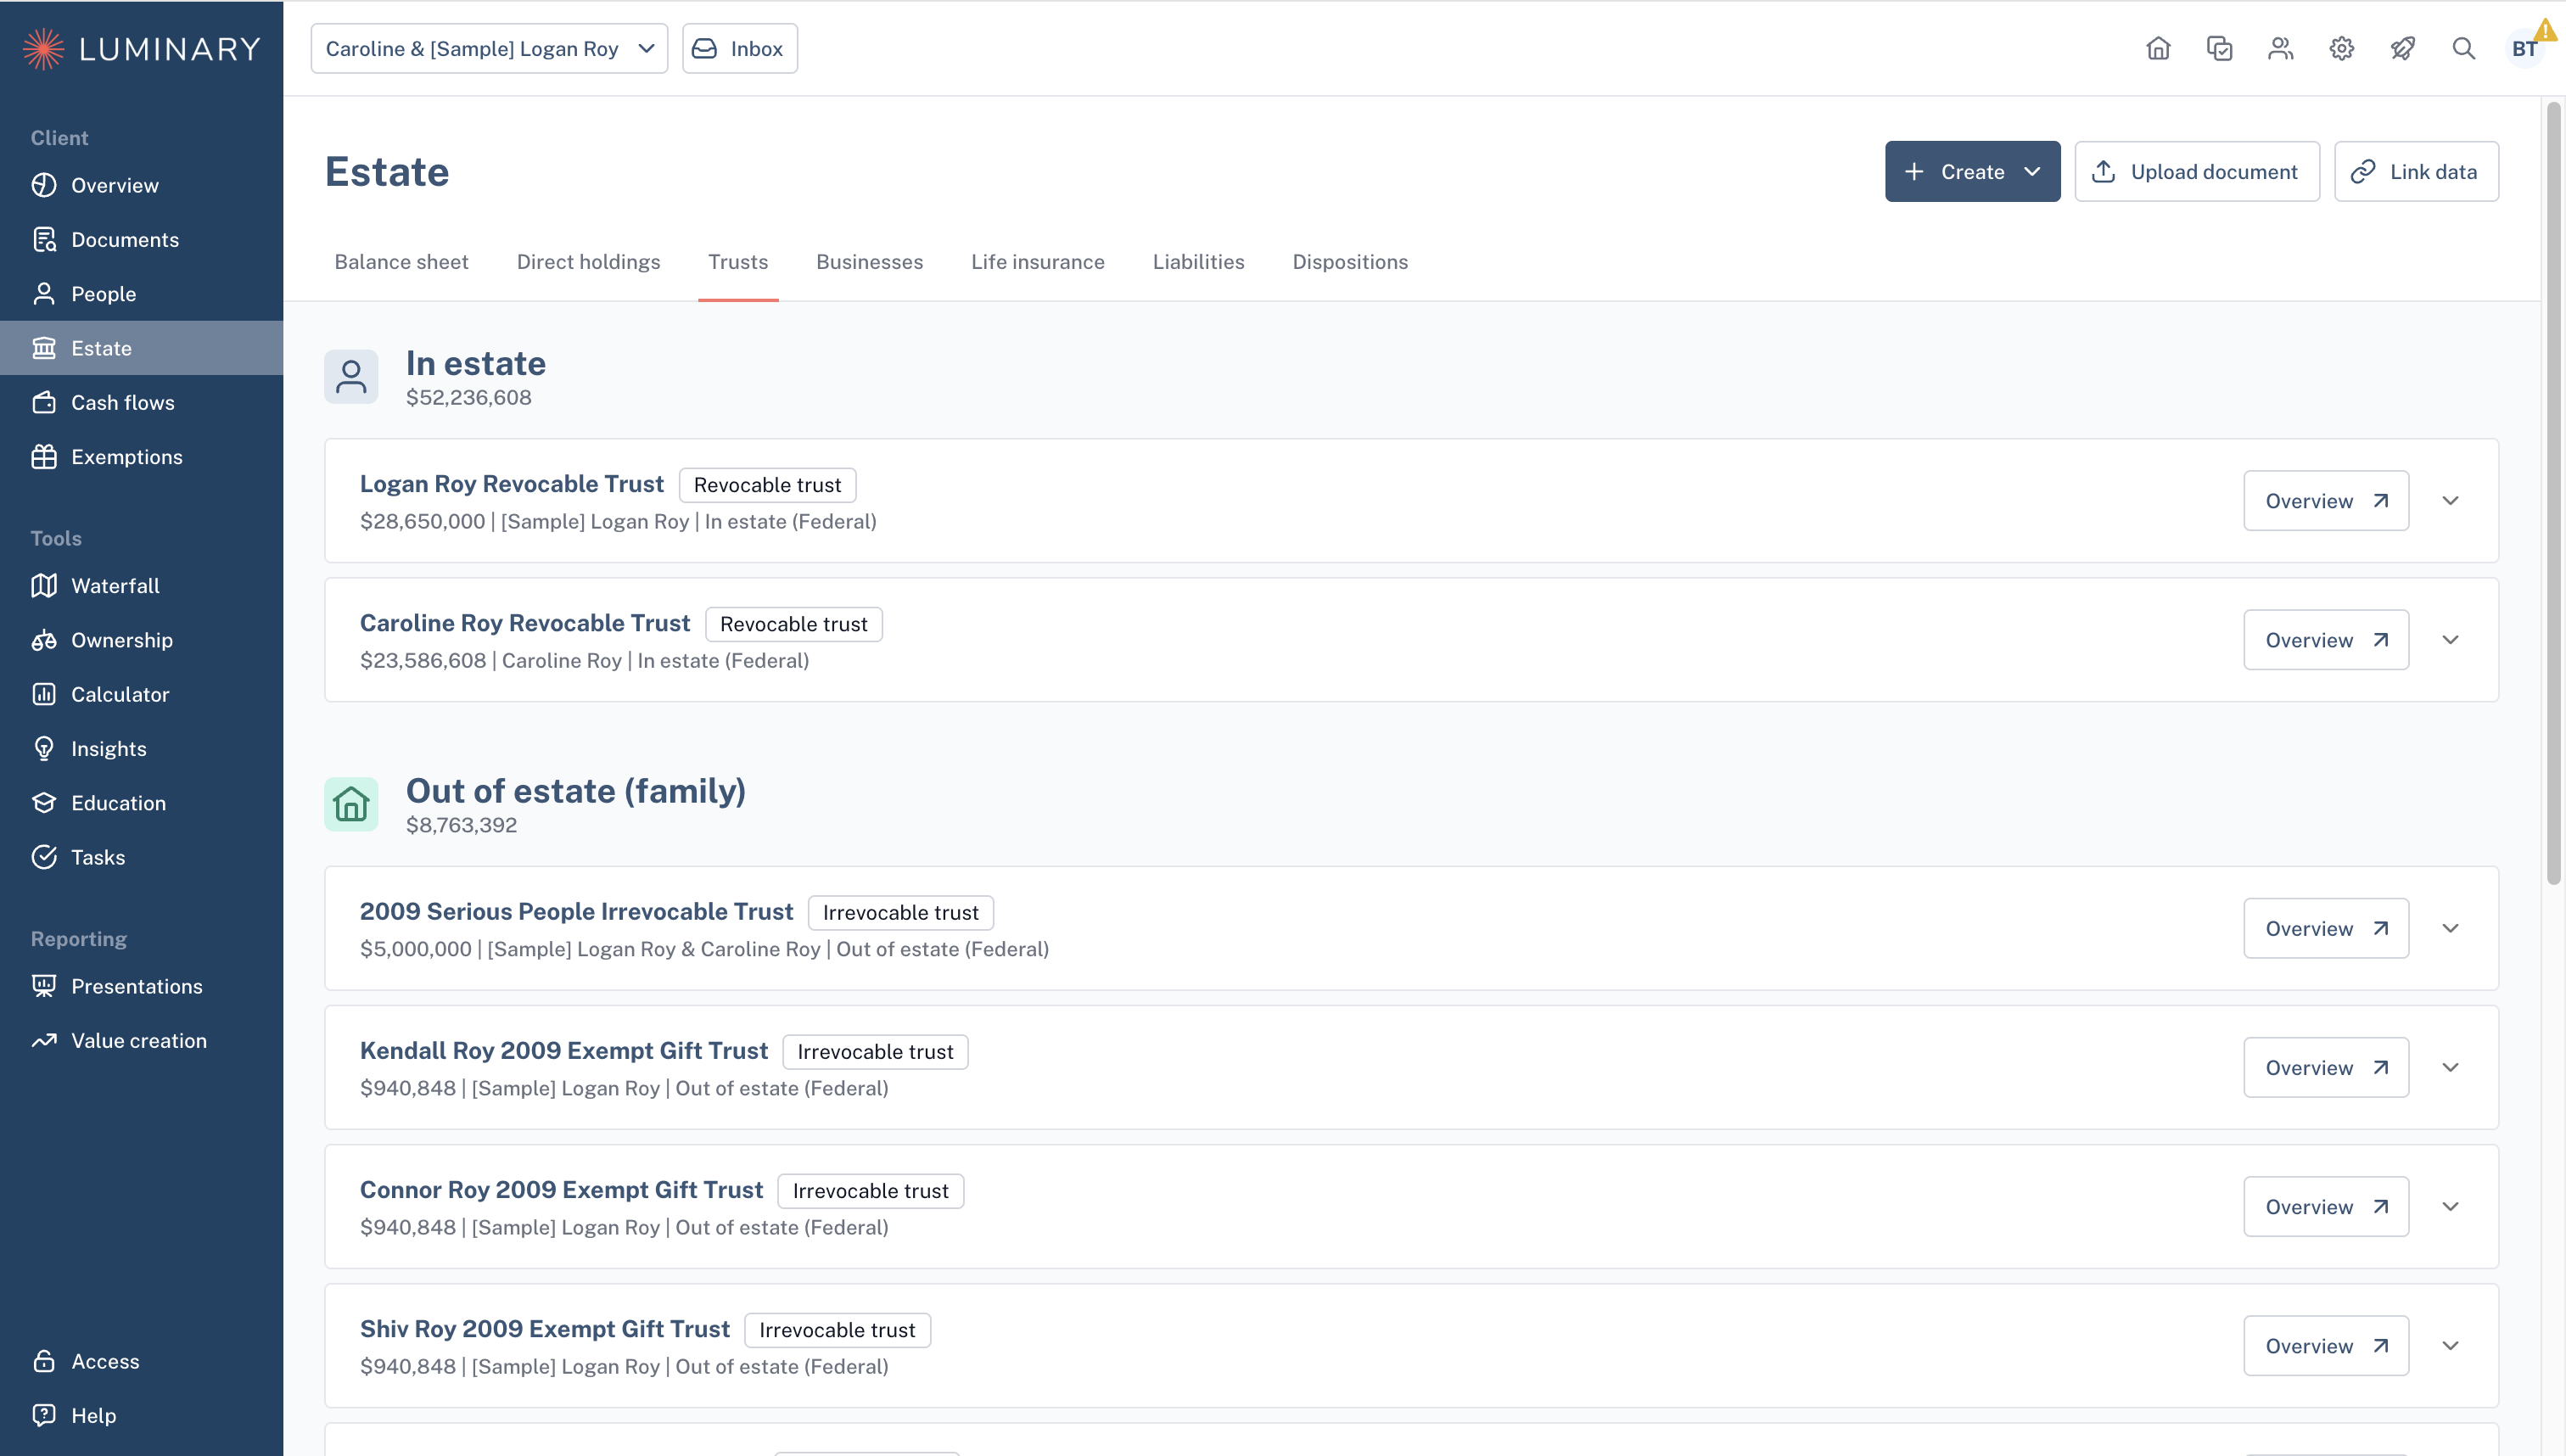Image resolution: width=2566 pixels, height=1456 pixels.
Task: Go to Documents in the sidebar
Action: pyautogui.click(x=142, y=239)
